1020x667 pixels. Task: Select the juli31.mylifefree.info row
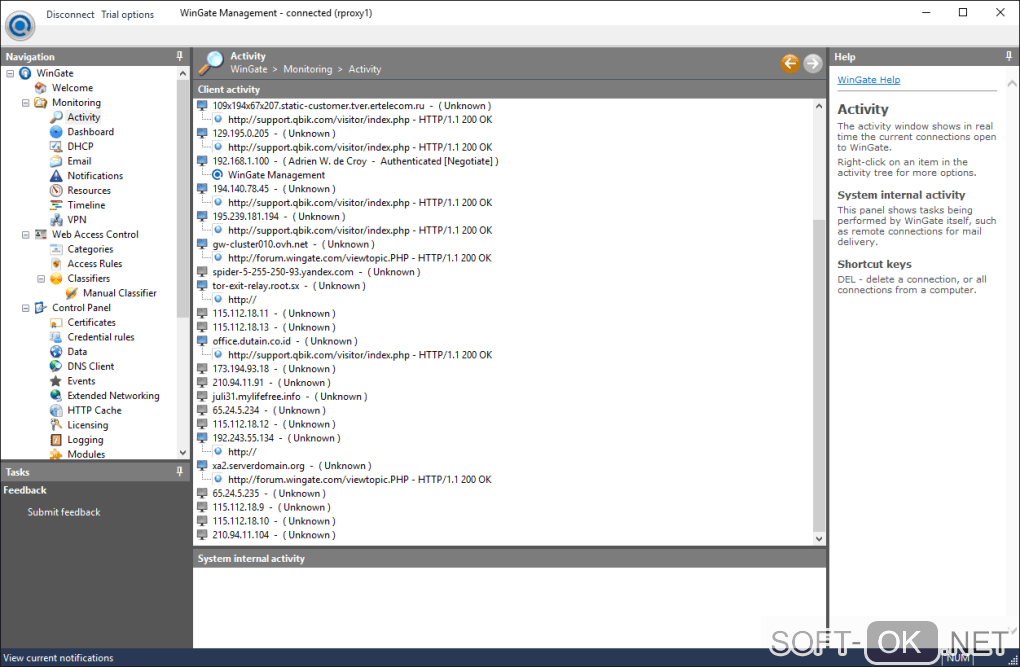(x=289, y=396)
